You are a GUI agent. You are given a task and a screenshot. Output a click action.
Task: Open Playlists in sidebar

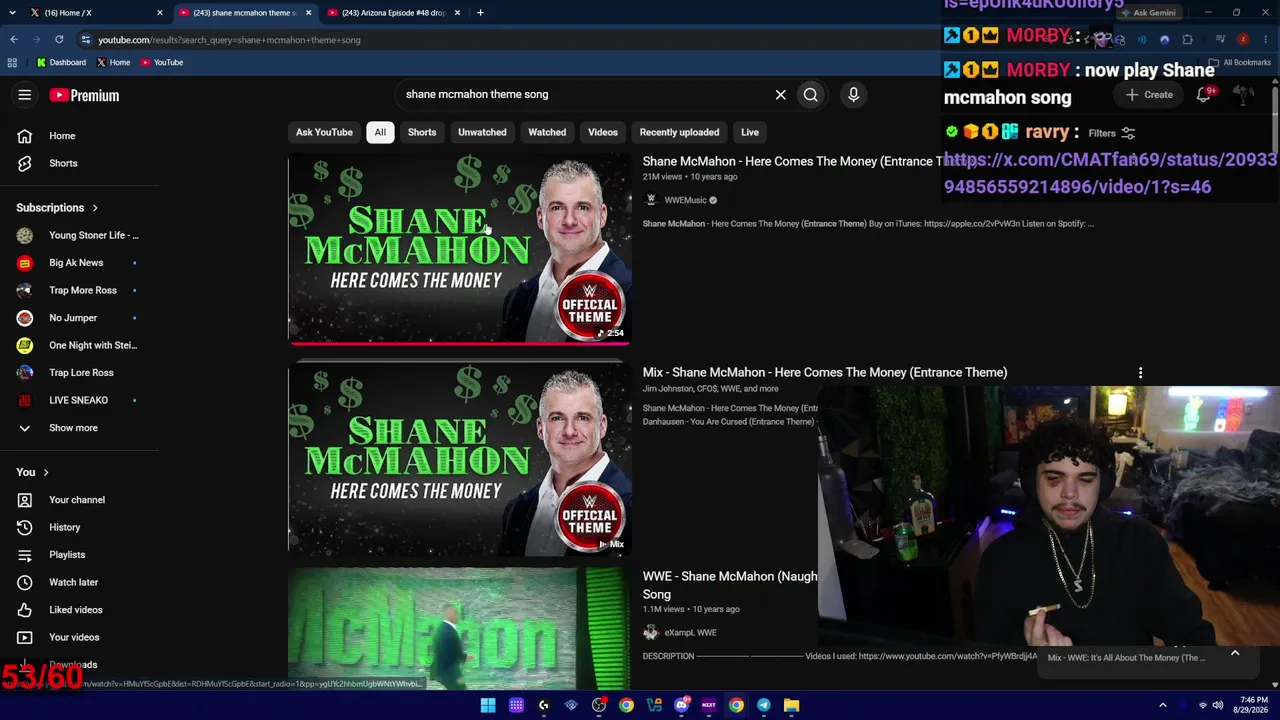coord(67,555)
